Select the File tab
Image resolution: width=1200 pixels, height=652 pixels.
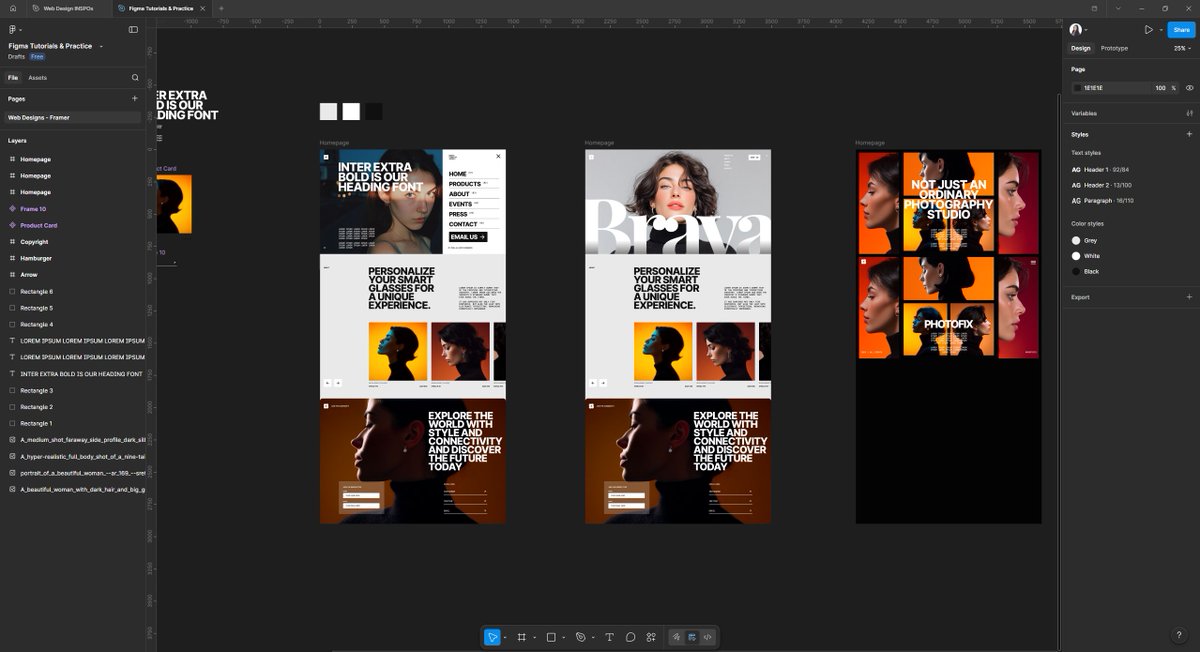pos(13,77)
